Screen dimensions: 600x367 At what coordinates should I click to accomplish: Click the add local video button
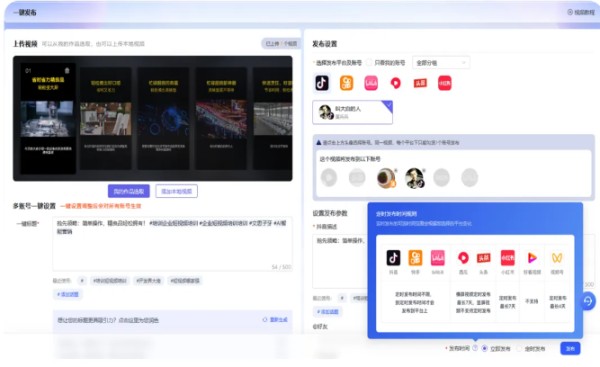[176, 191]
